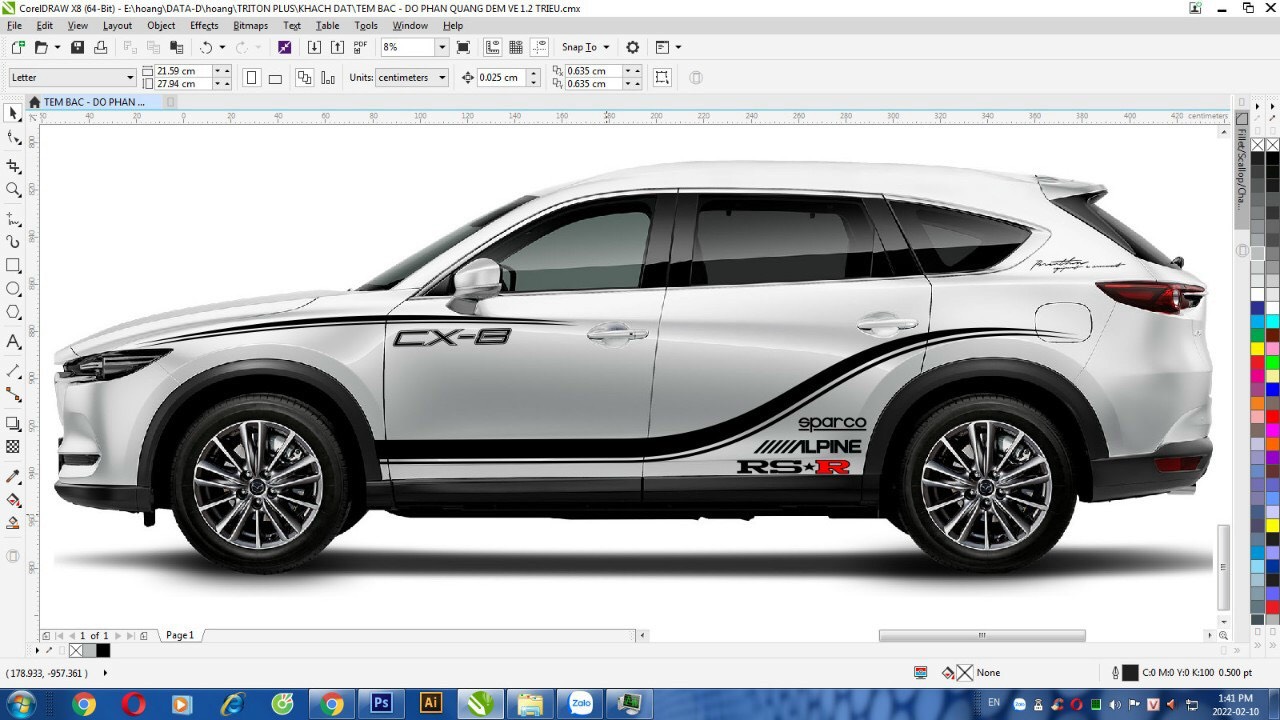Open Zalo from the taskbar
Image resolution: width=1280 pixels, height=720 pixels.
[x=580, y=704]
